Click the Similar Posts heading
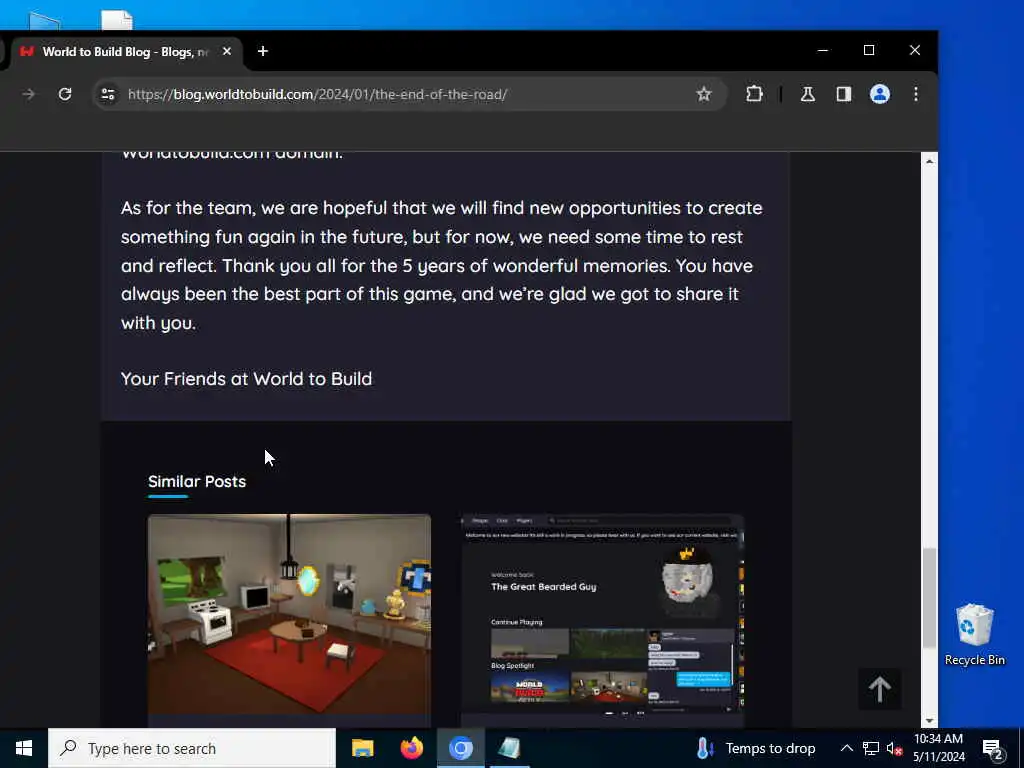This screenshot has height=768, width=1024. point(197,482)
